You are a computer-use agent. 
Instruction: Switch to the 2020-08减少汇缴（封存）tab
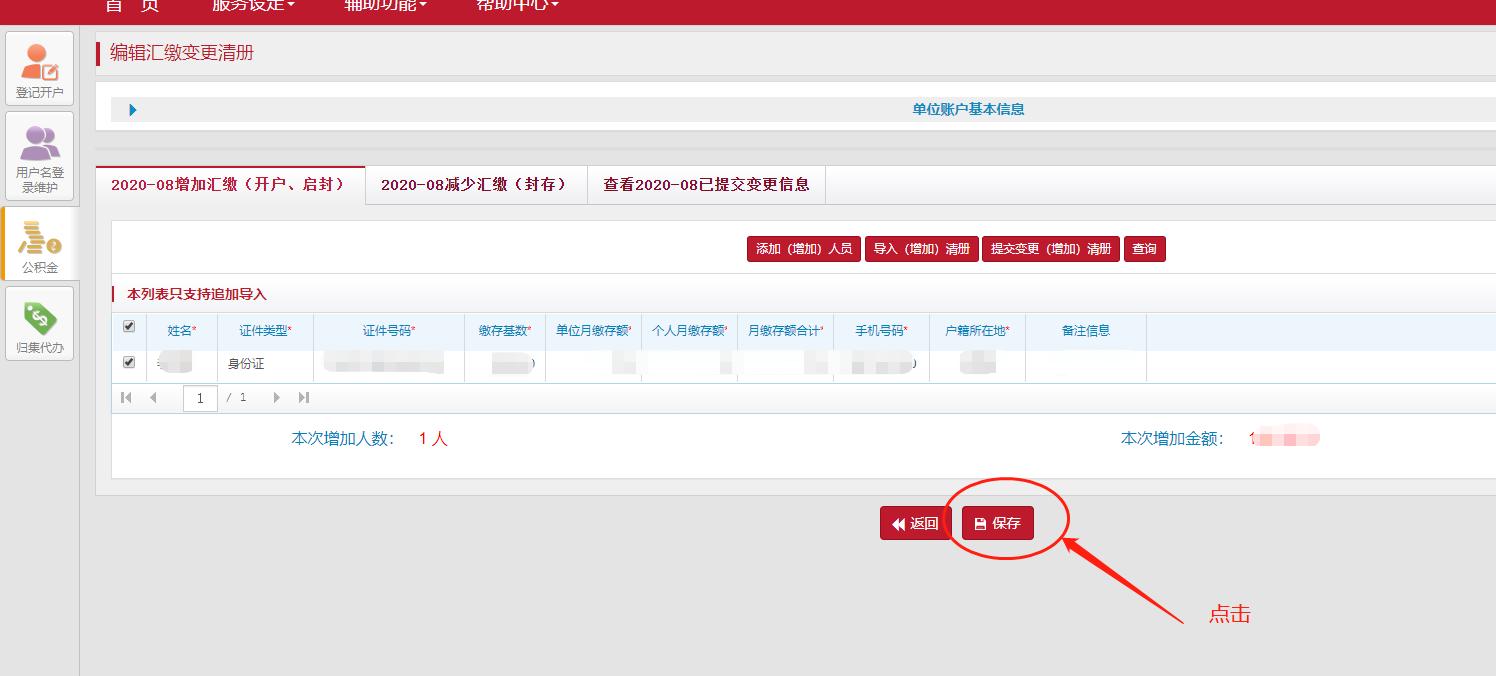pyautogui.click(x=476, y=184)
